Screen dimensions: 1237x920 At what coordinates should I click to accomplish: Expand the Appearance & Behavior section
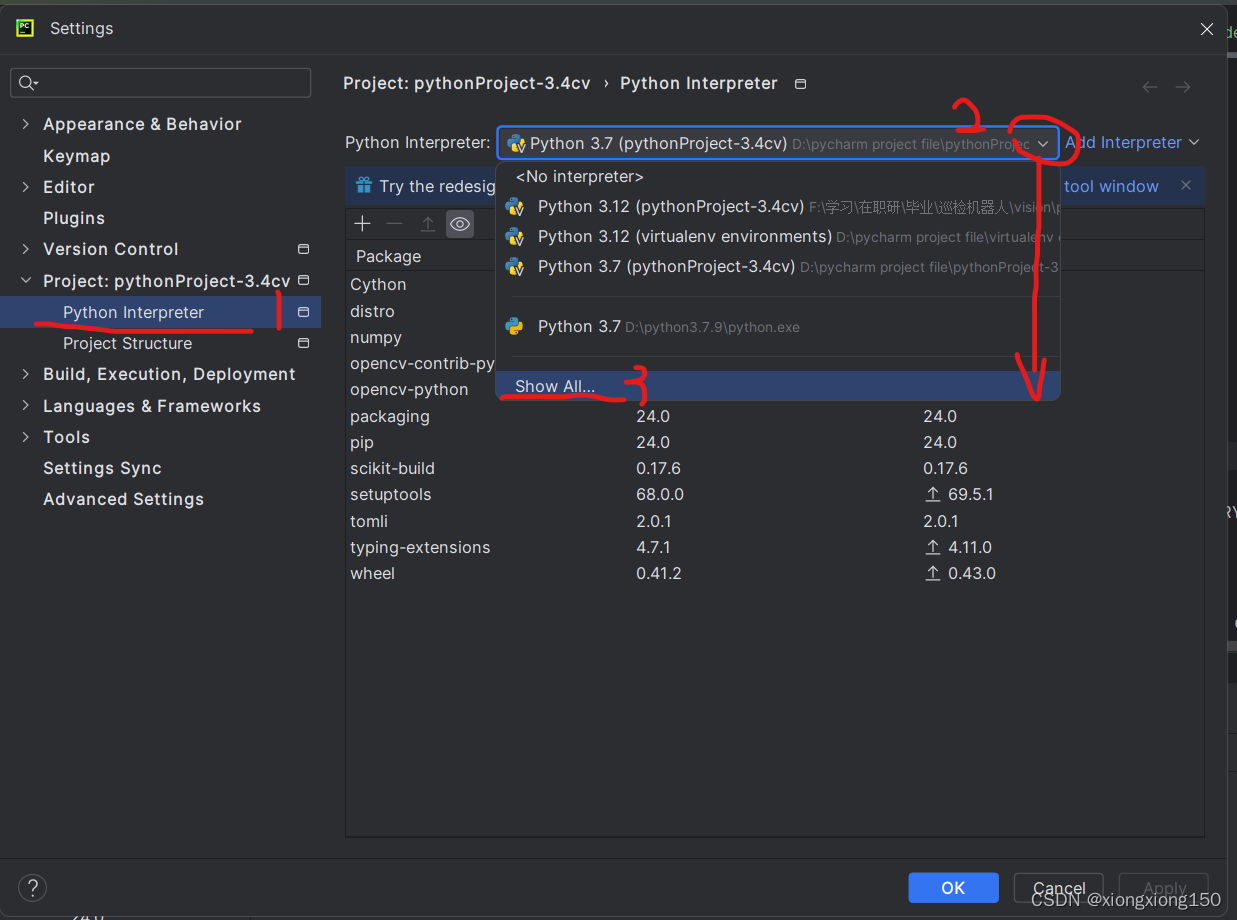pyautogui.click(x=25, y=124)
